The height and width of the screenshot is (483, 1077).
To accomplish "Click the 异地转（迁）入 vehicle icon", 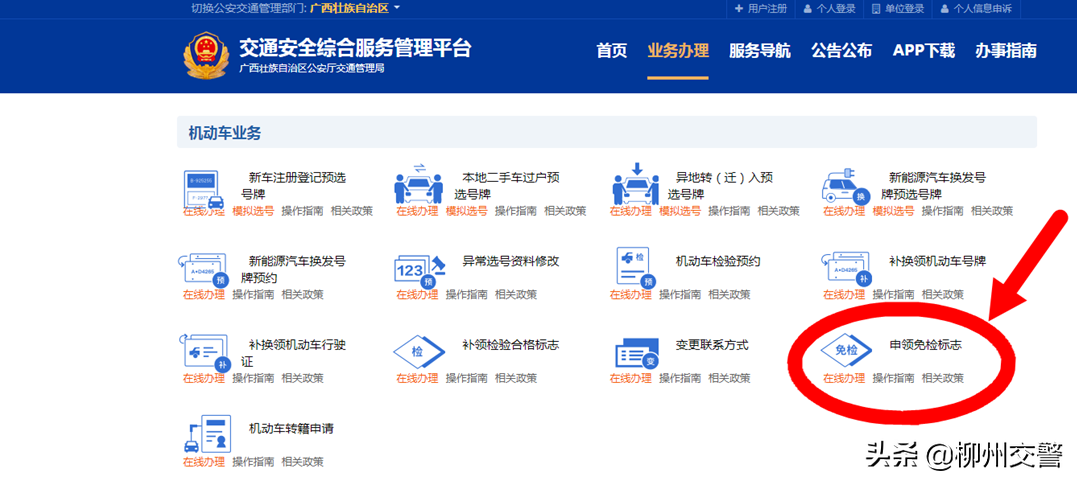I will click(635, 183).
